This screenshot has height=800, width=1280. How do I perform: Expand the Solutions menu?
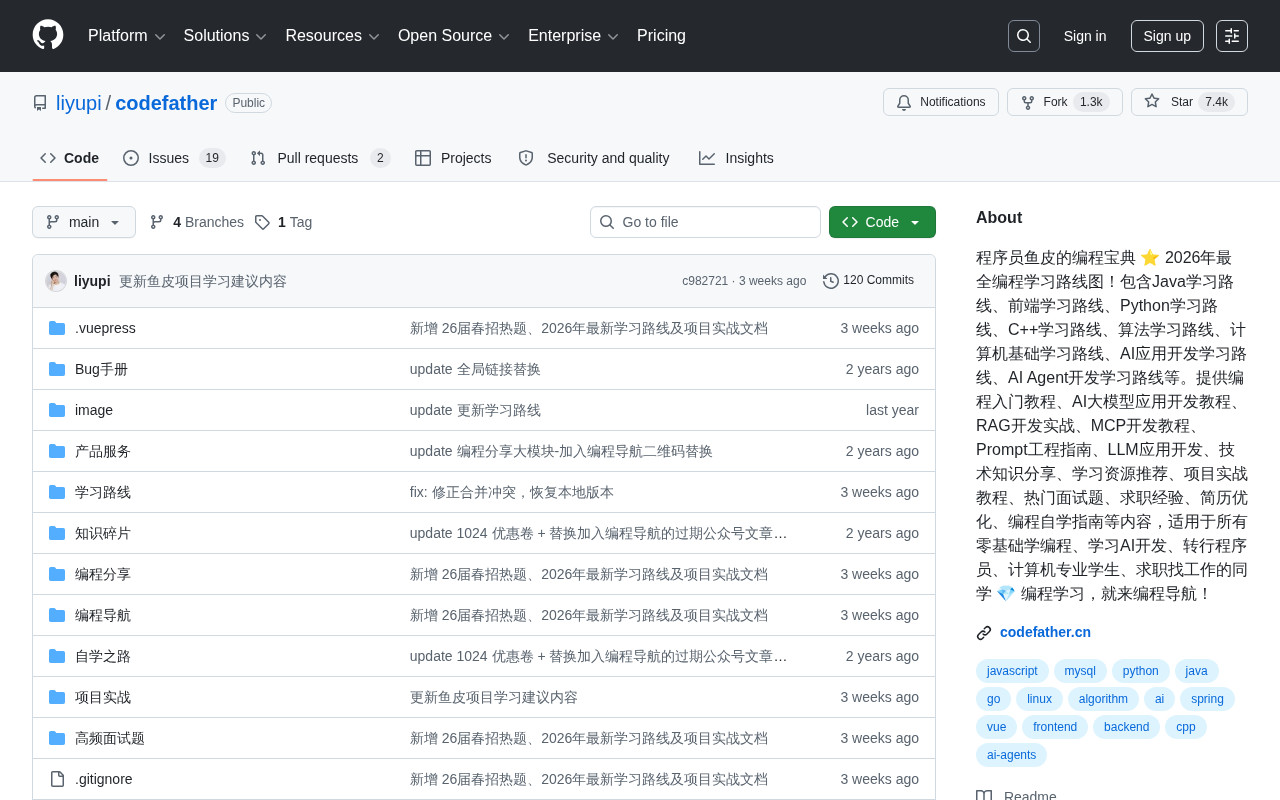click(225, 36)
